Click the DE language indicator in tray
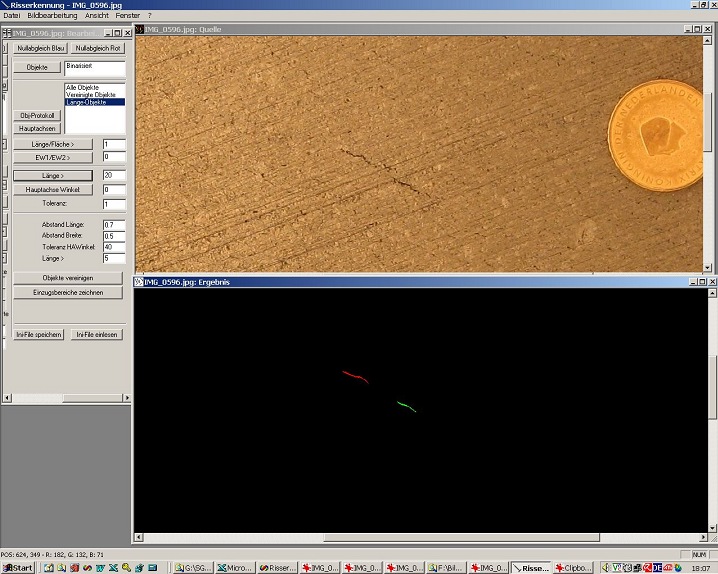This screenshot has height=574, width=718. pyautogui.click(x=658, y=568)
